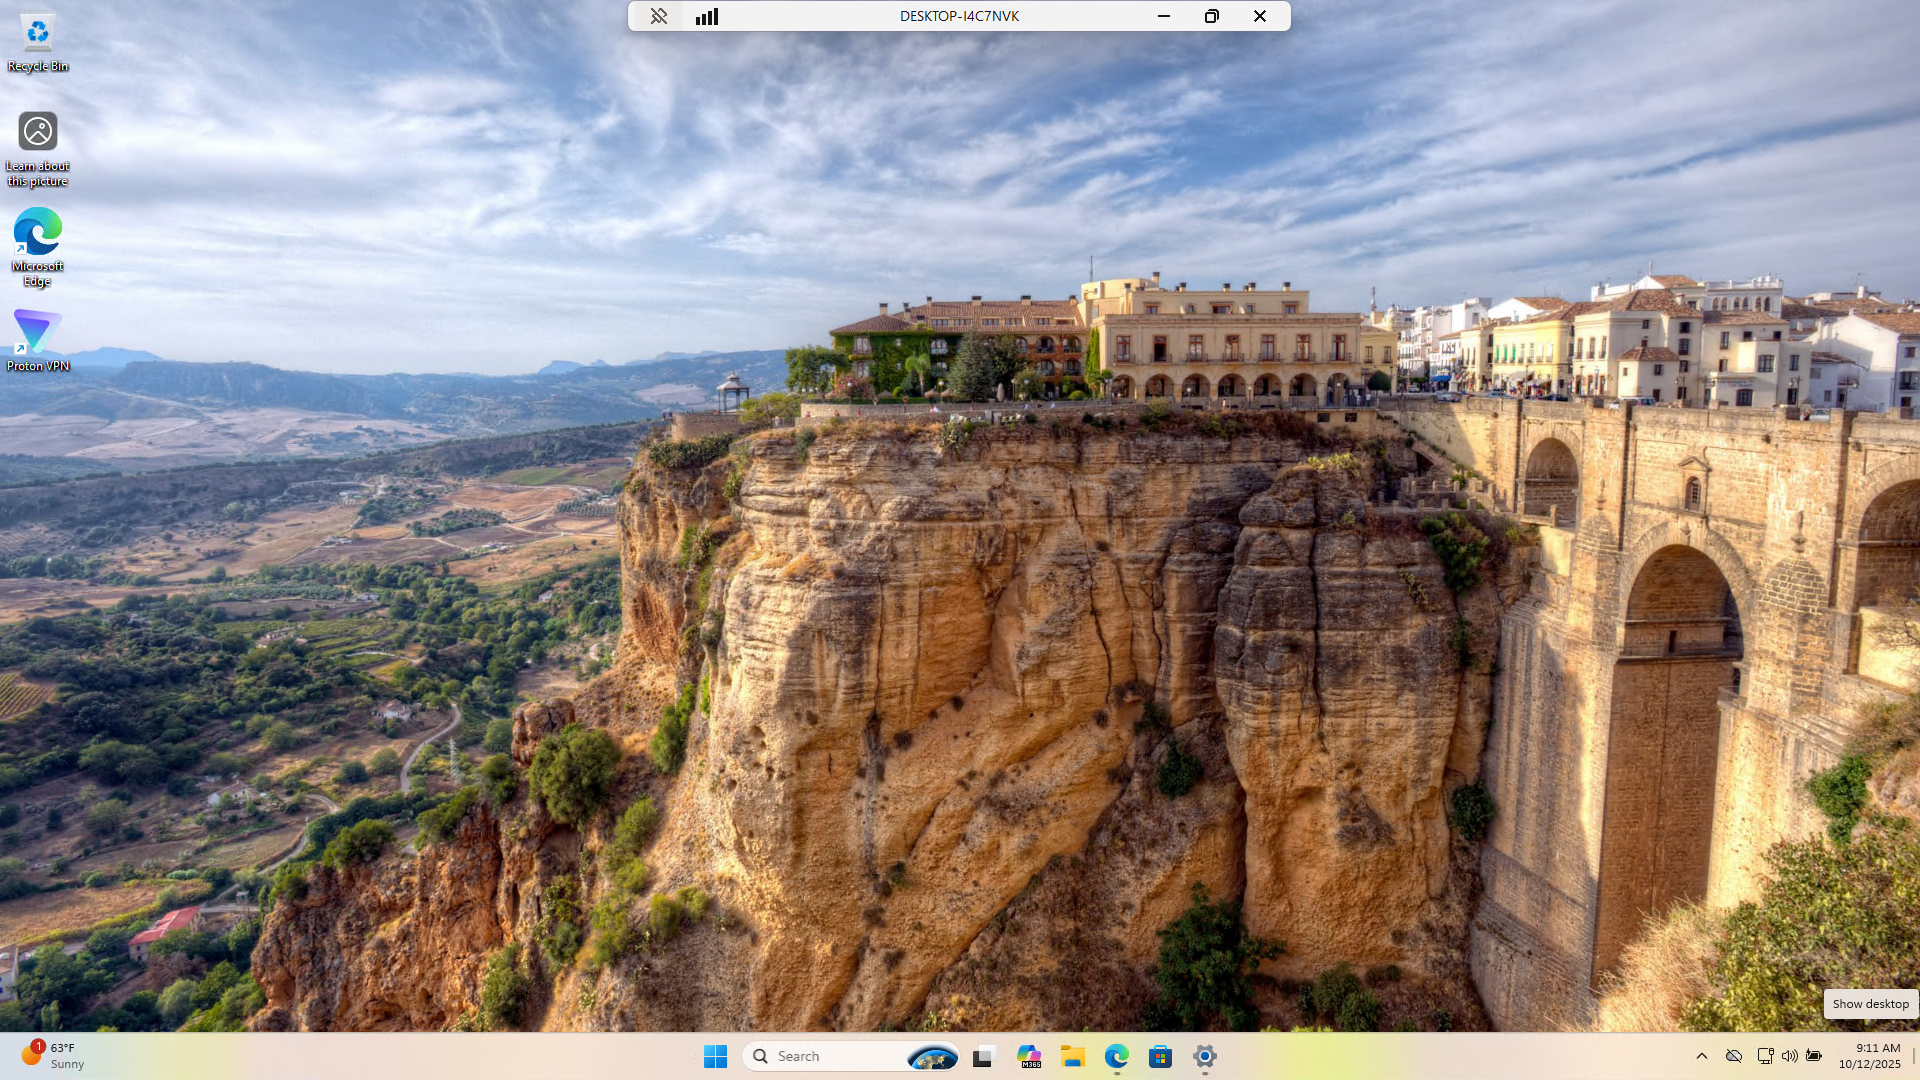Image resolution: width=1920 pixels, height=1080 pixels.
Task: Open network status tray icon
Action: 1765,1056
